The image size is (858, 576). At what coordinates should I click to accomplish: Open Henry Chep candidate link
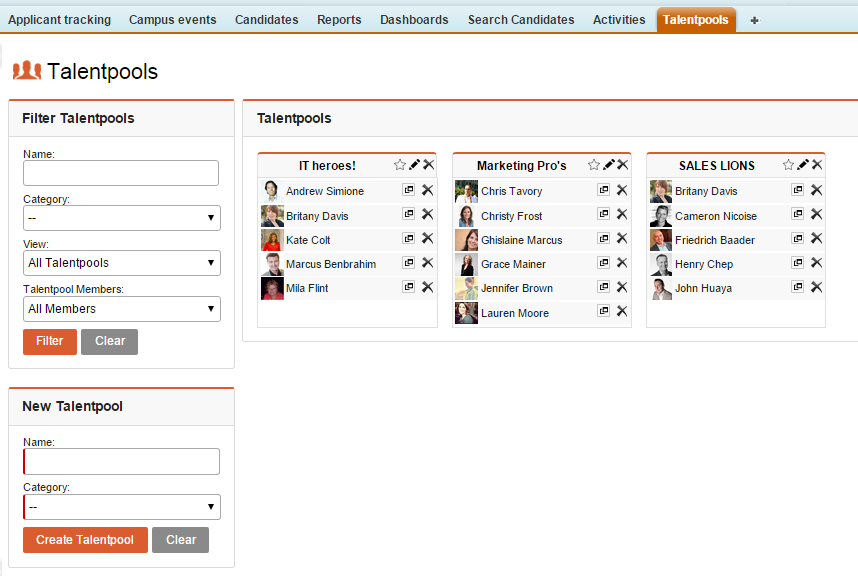tap(704, 264)
